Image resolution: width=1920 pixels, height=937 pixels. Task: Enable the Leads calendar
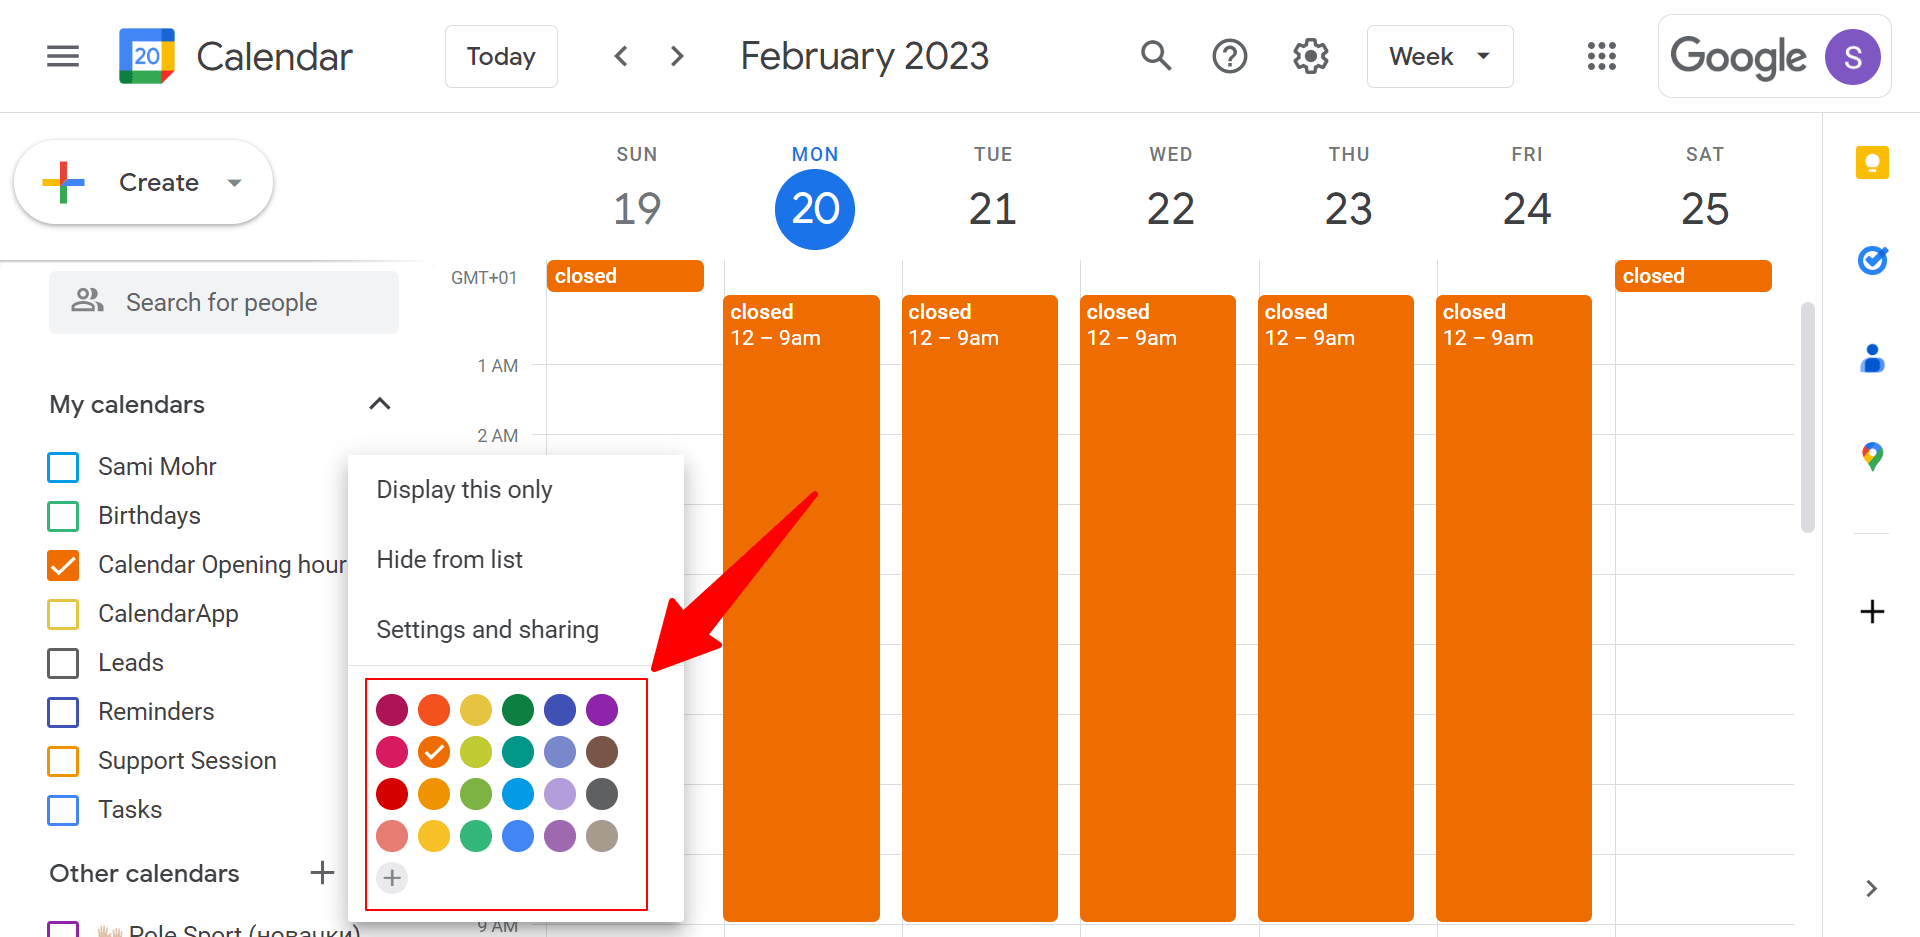63,662
